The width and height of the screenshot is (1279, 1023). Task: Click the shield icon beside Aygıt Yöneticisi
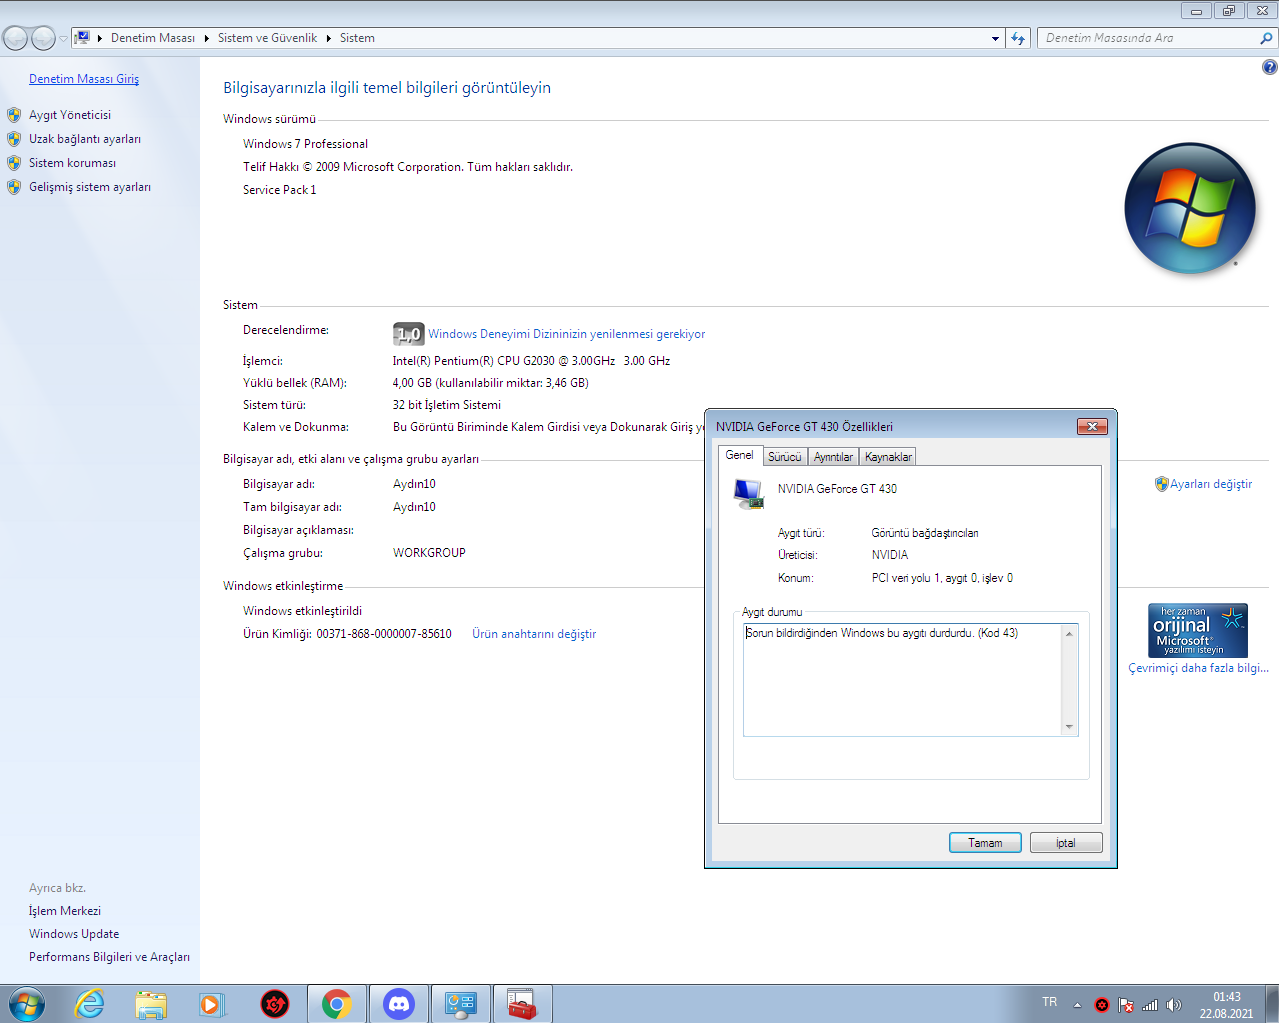14,115
